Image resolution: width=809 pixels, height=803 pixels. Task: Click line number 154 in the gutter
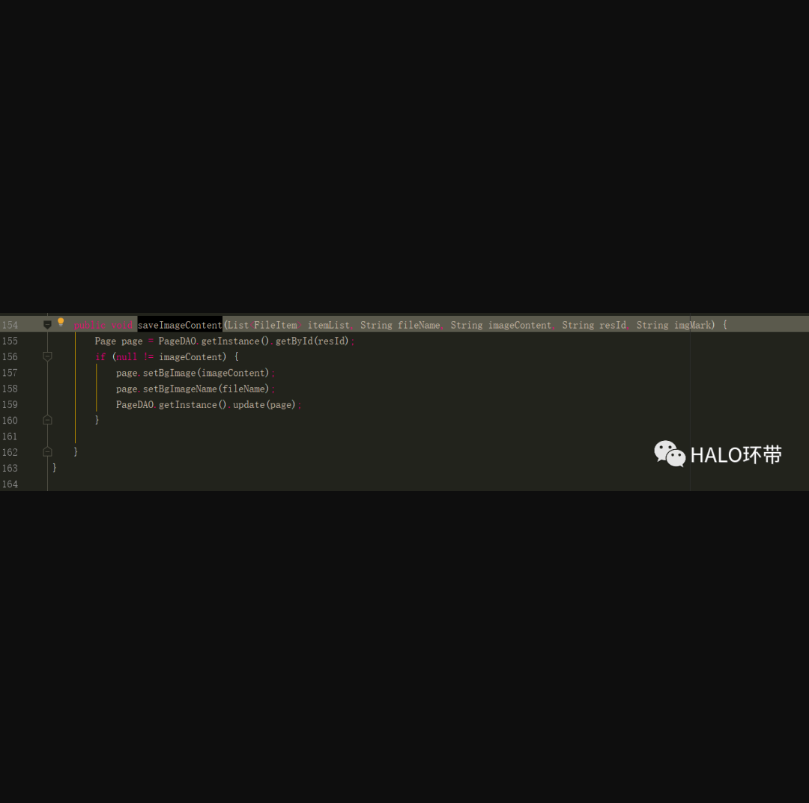pos(10,325)
